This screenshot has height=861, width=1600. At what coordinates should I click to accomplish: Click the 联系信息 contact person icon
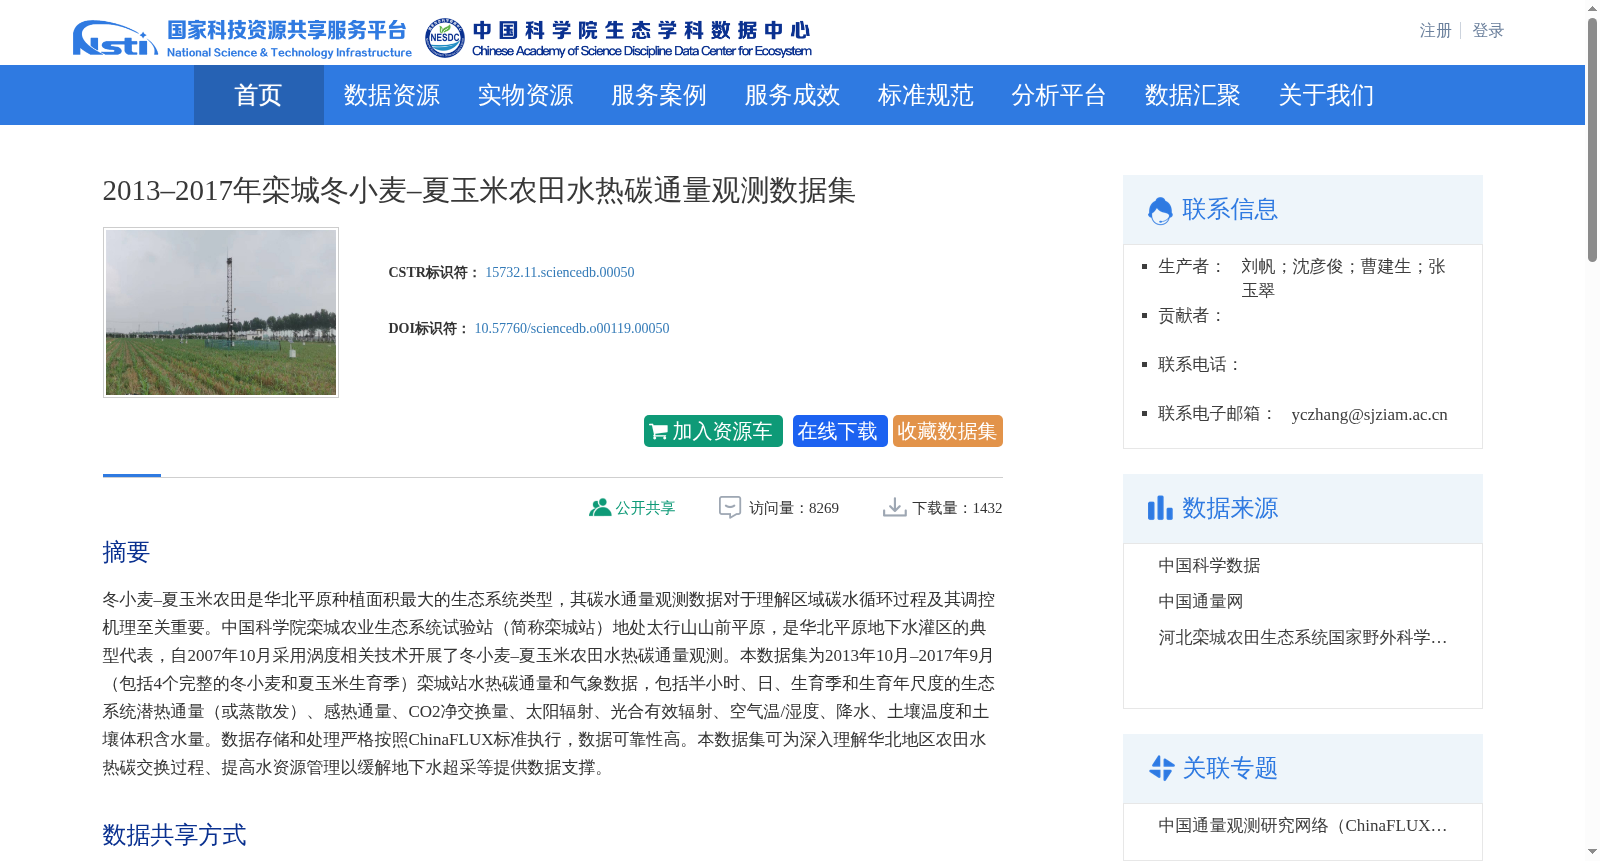pos(1160,210)
